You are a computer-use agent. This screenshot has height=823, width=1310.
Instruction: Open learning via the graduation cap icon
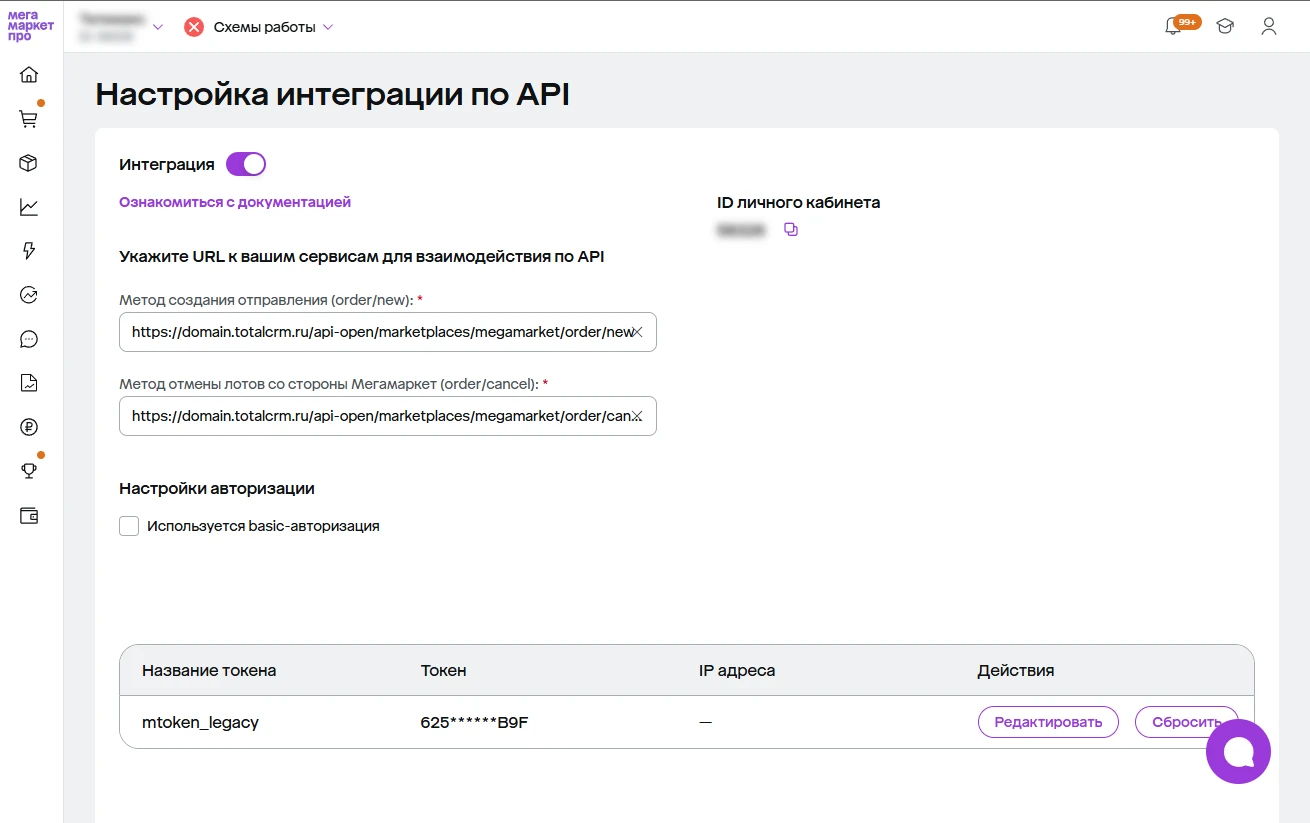[x=1225, y=26]
